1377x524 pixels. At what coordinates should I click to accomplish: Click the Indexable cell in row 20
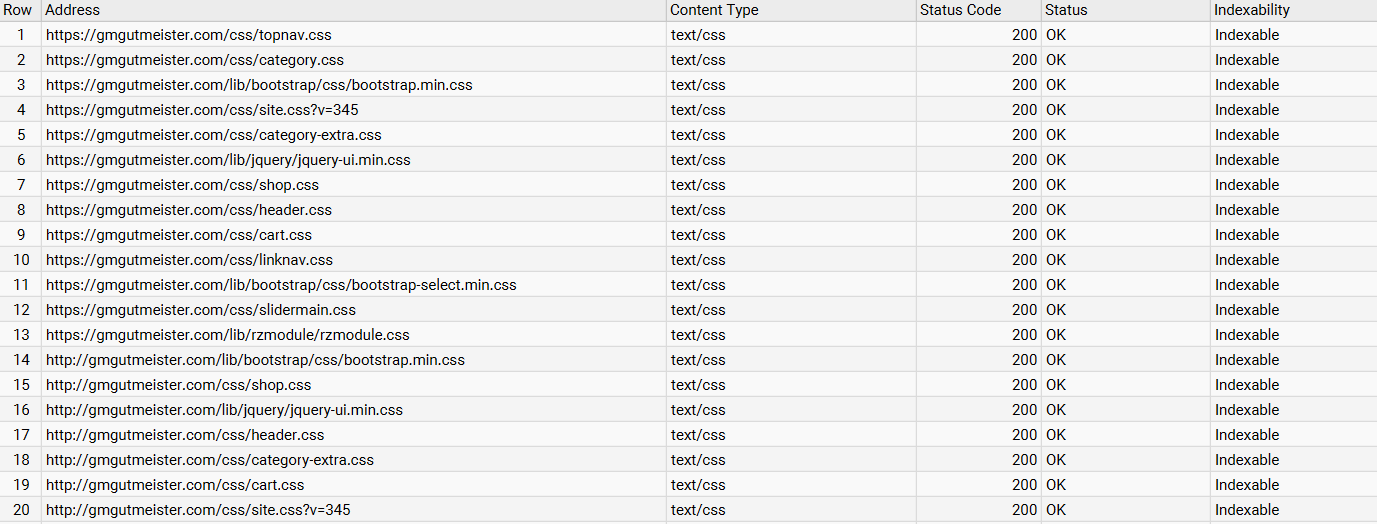point(1247,510)
